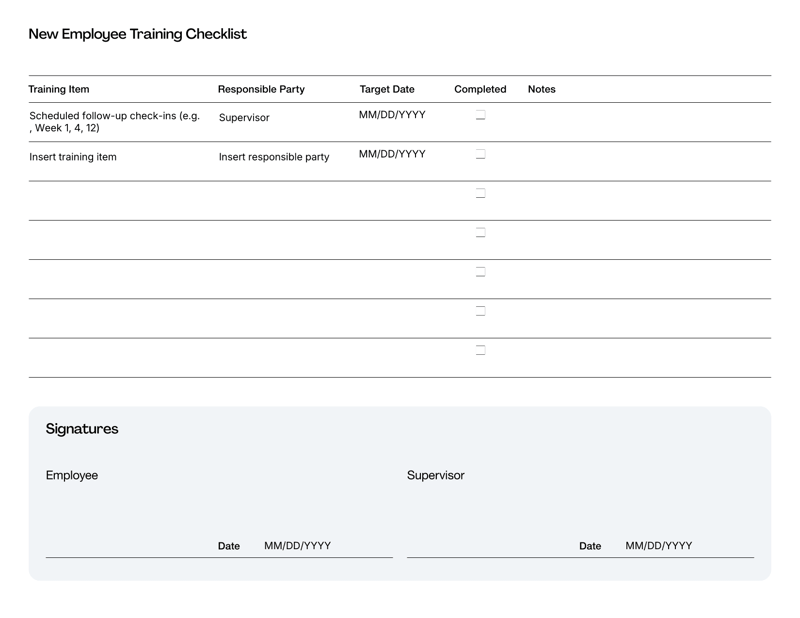The image size is (800, 618).
Task: Tick the Completed checkbox on the second row
Action: (x=481, y=155)
